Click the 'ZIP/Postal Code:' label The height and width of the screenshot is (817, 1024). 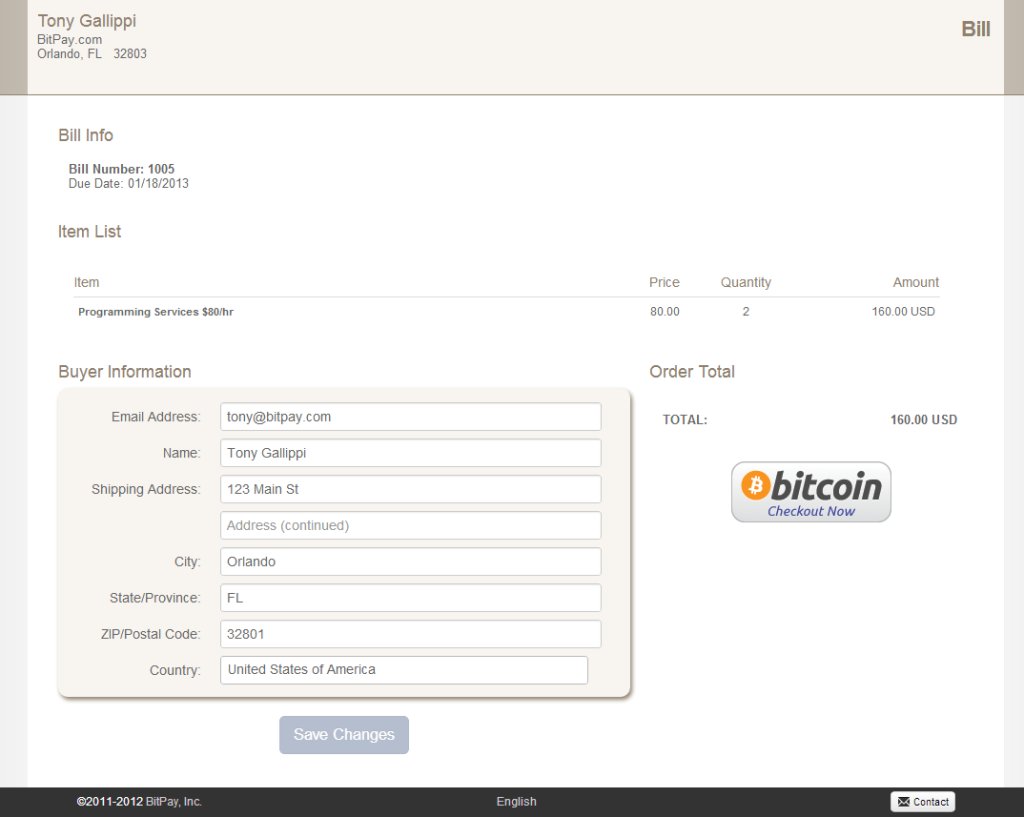[x=150, y=634]
